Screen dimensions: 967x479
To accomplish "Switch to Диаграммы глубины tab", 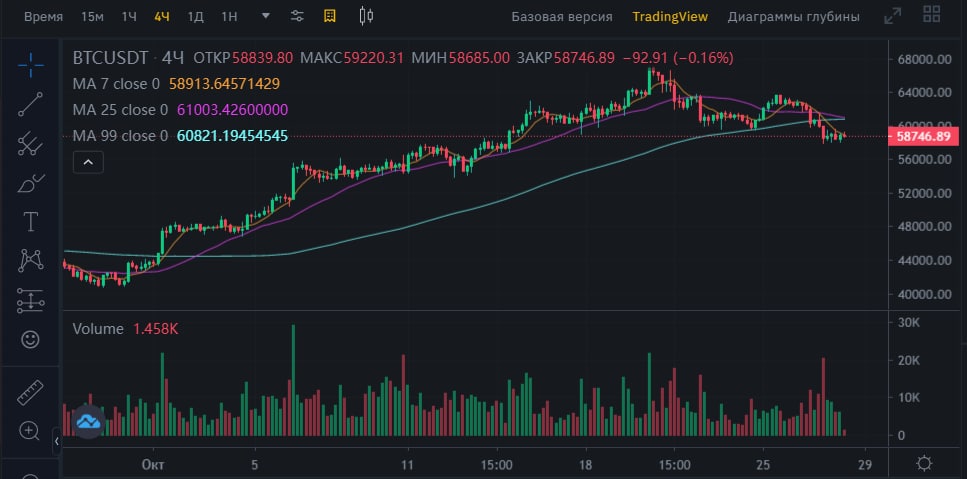I will (794, 17).
